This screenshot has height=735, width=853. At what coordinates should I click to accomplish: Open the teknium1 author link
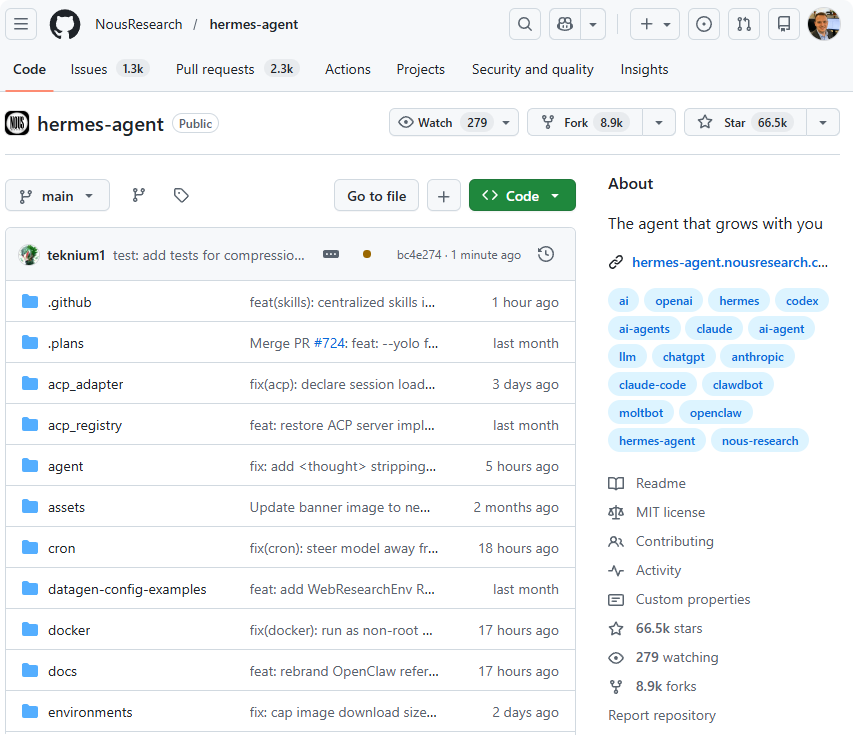click(76, 255)
